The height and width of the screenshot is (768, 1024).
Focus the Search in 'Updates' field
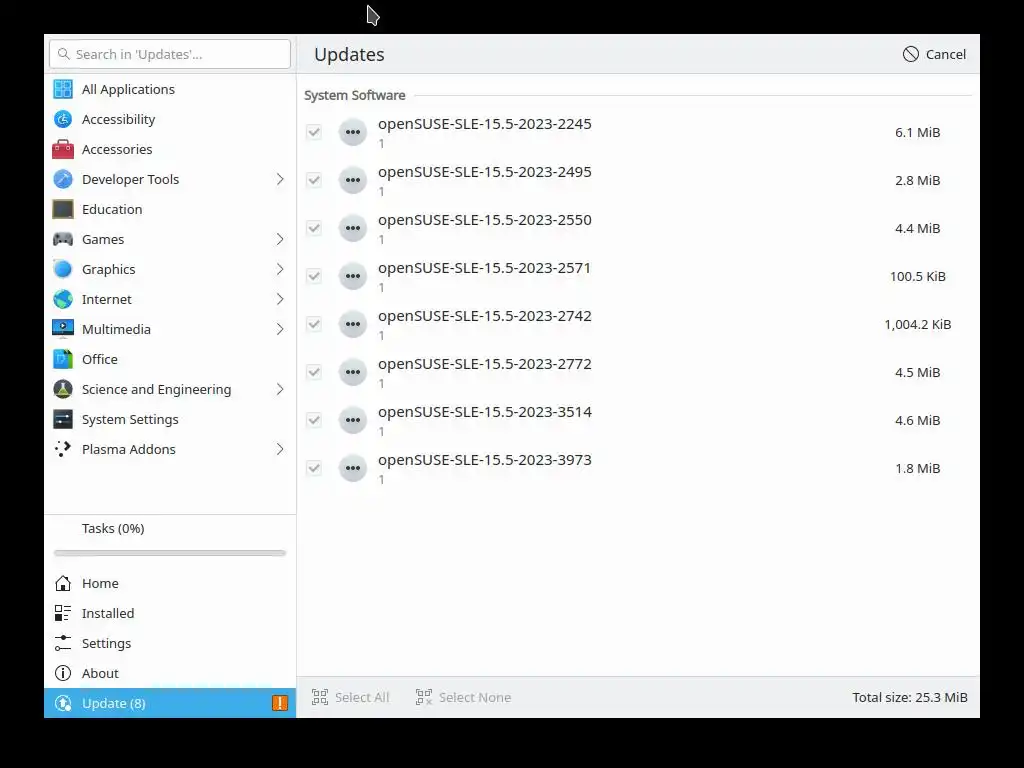[x=170, y=54]
